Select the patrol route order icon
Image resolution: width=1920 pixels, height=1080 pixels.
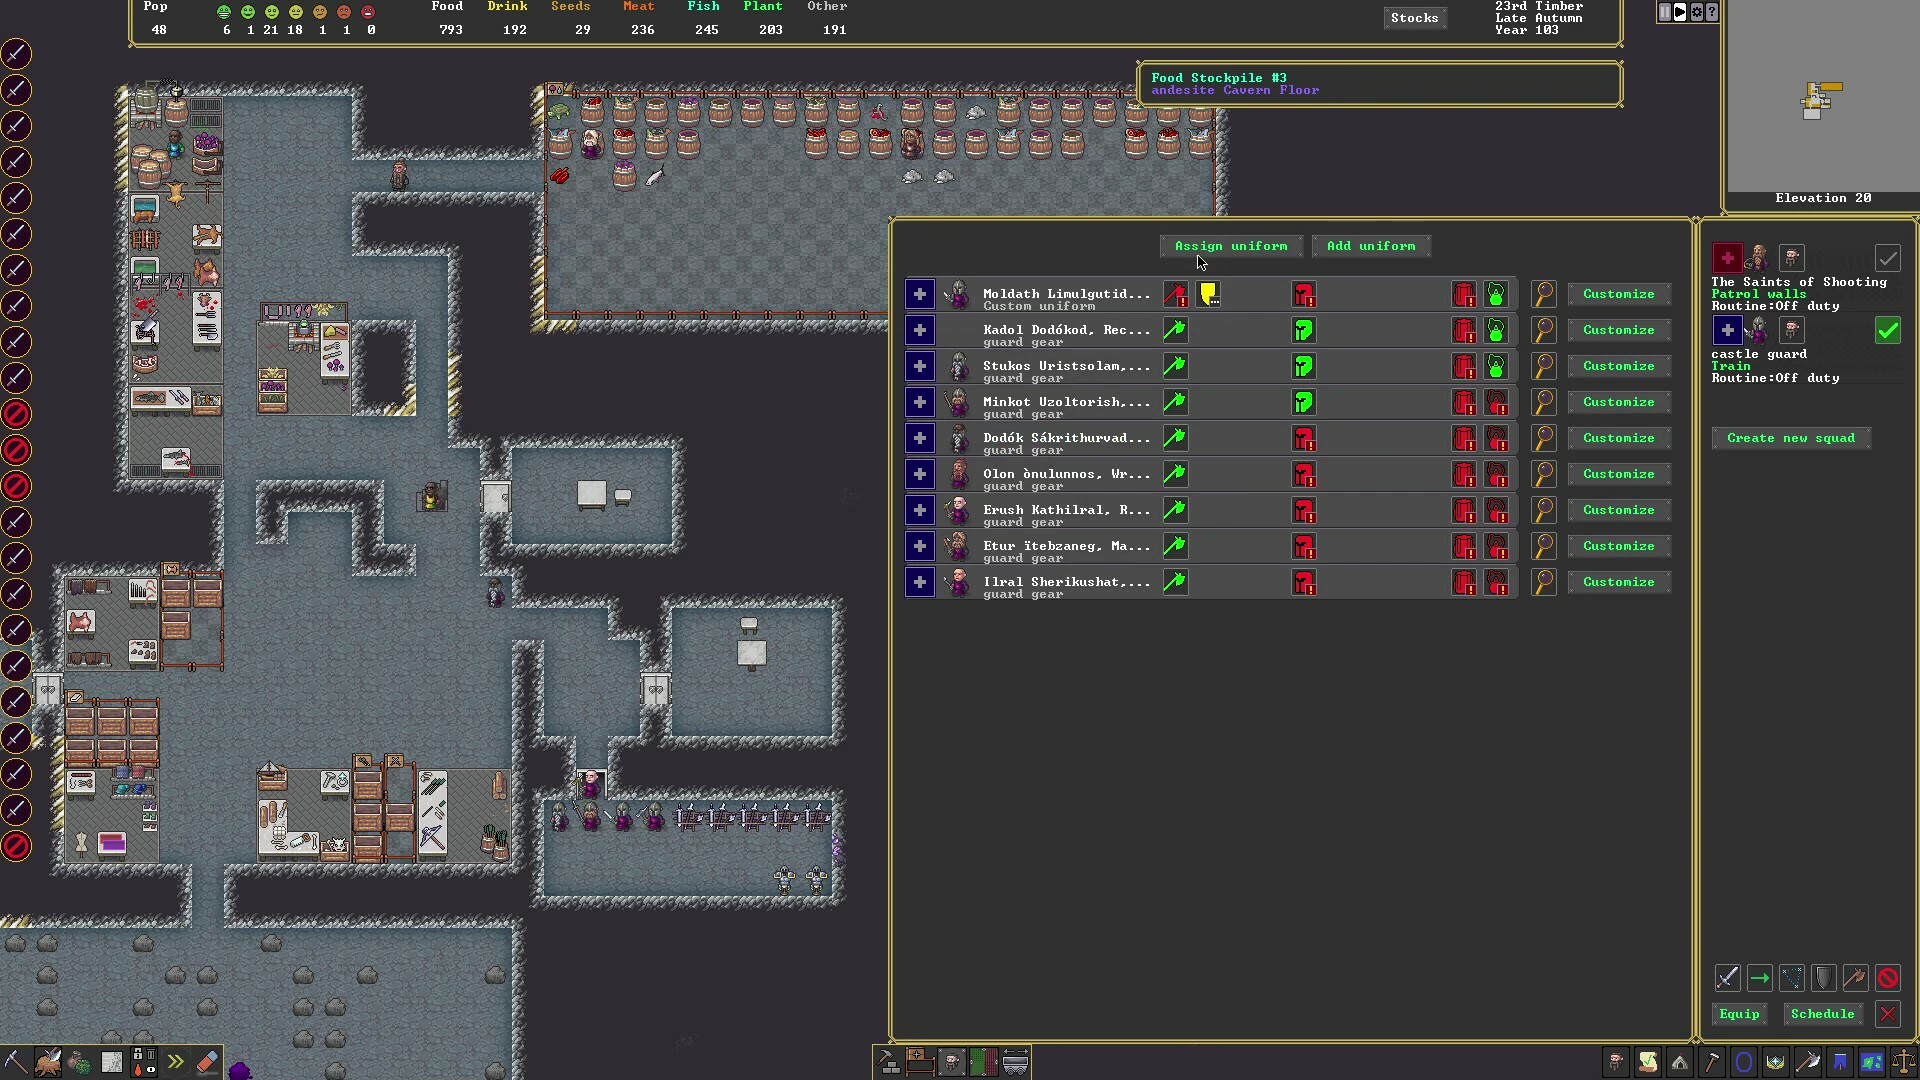coord(1791,978)
